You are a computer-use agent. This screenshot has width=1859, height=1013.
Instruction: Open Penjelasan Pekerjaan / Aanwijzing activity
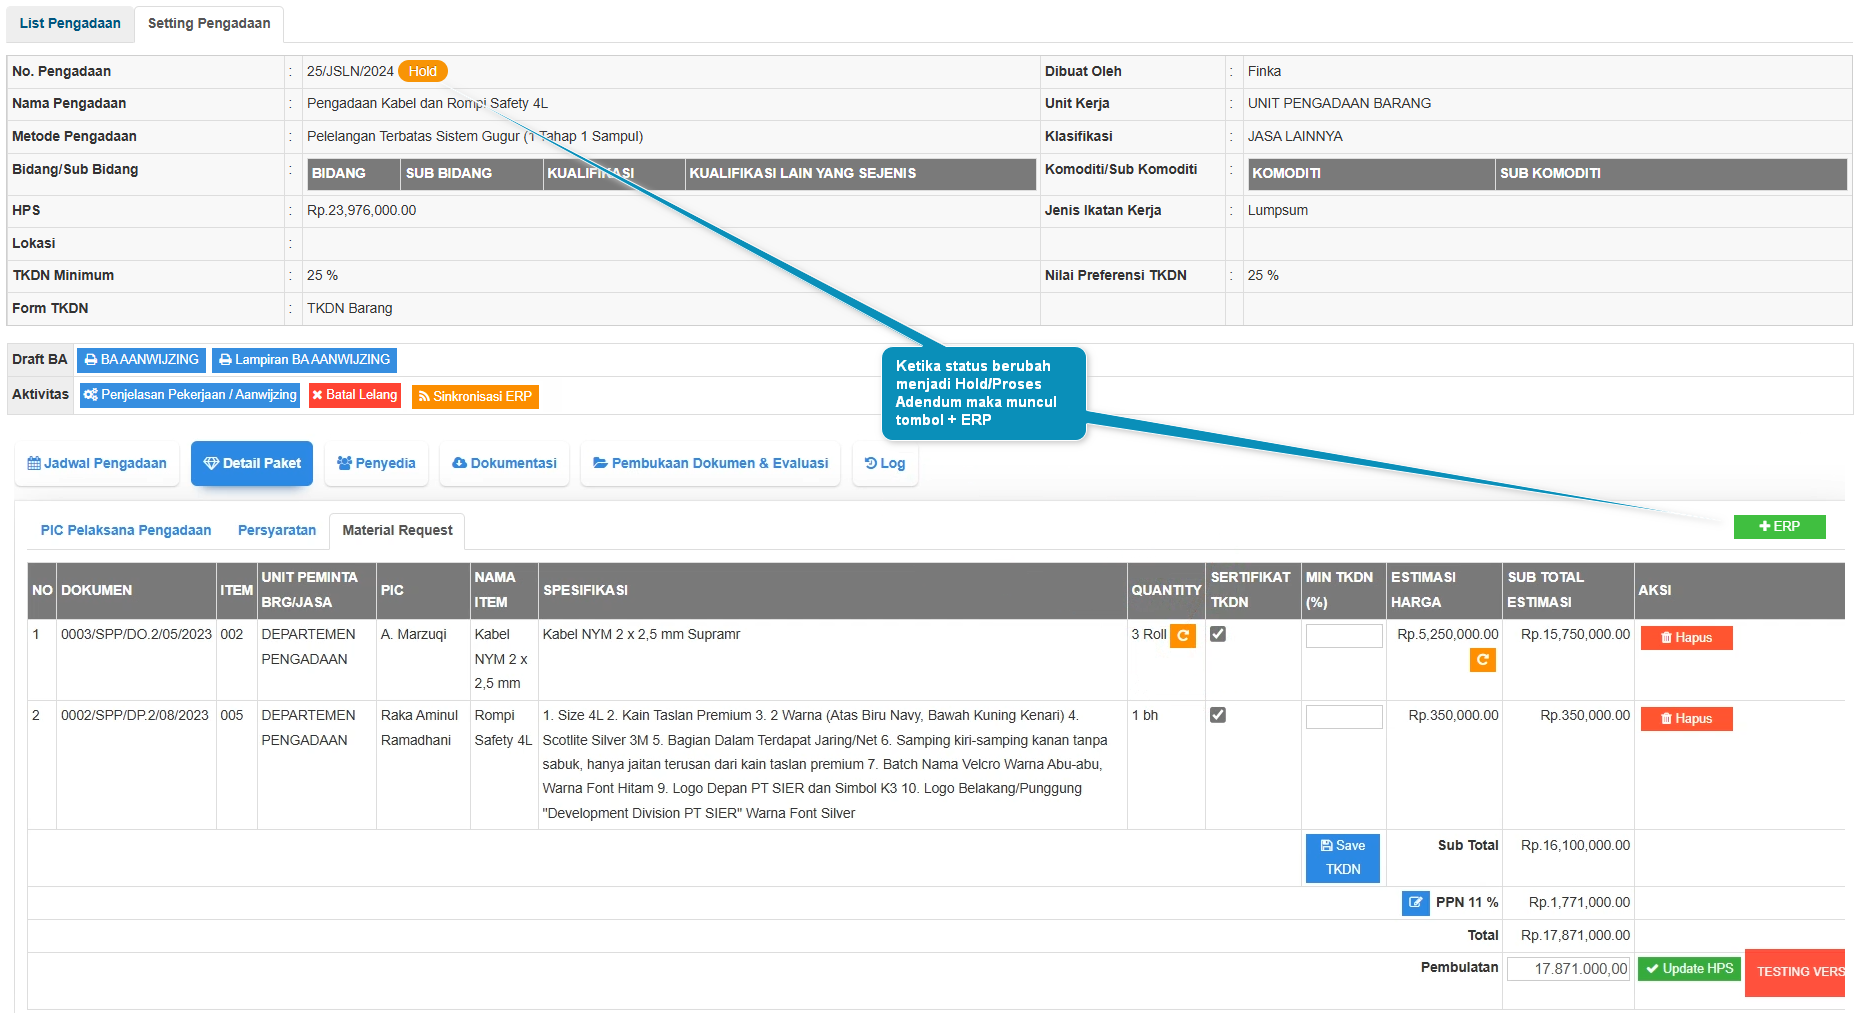click(190, 396)
